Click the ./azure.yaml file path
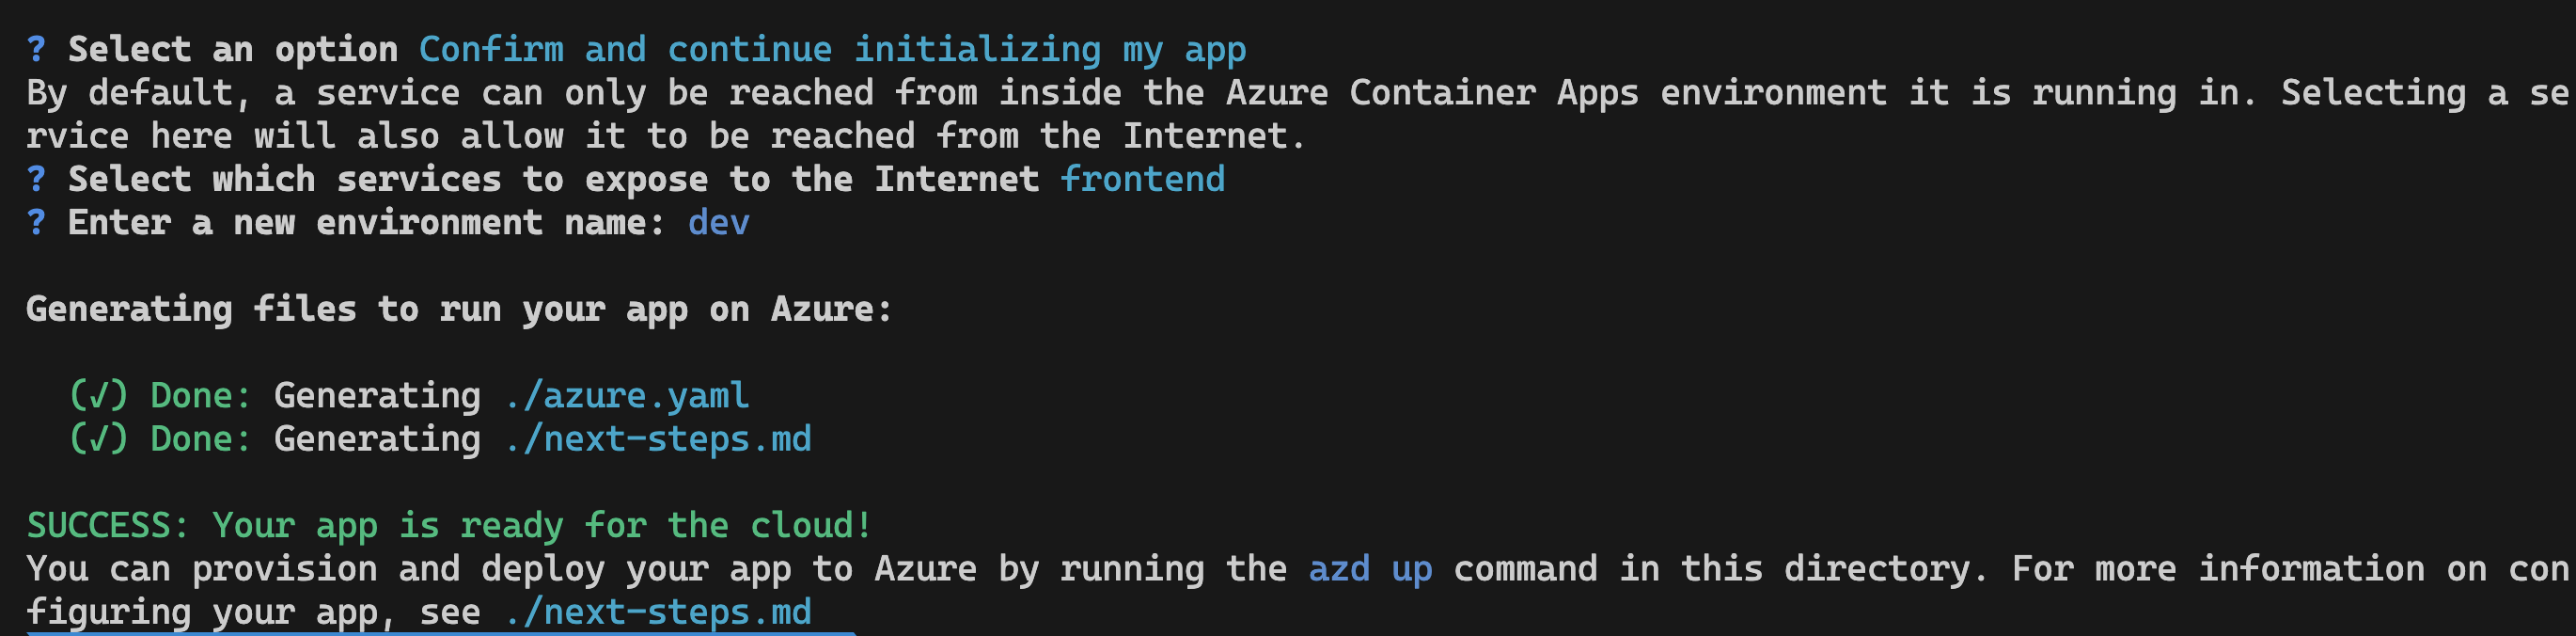Viewport: 2576px width, 636px height. coord(627,396)
